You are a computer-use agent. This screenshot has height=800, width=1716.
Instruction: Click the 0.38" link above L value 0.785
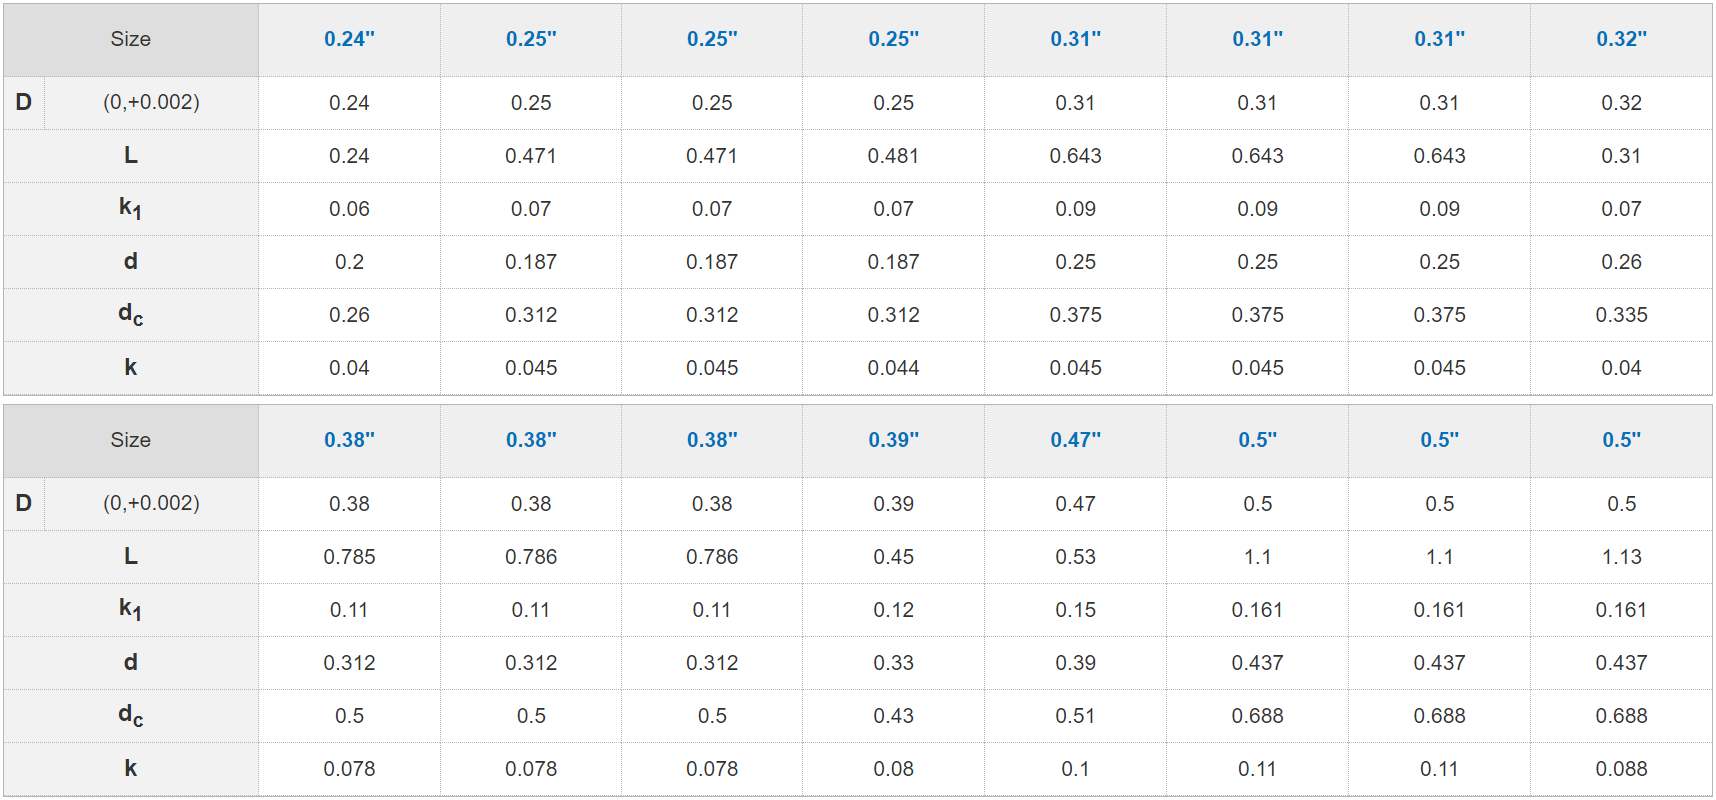(x=349, y=440)
